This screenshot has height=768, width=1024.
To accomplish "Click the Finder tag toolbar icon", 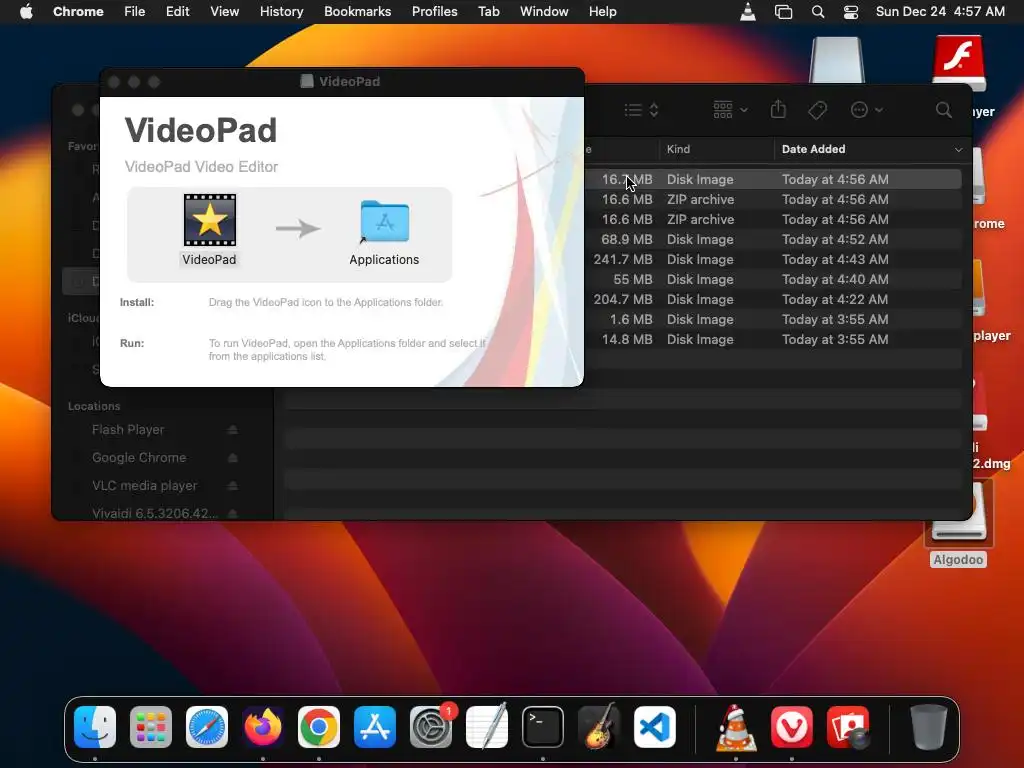I will point(818,110).
